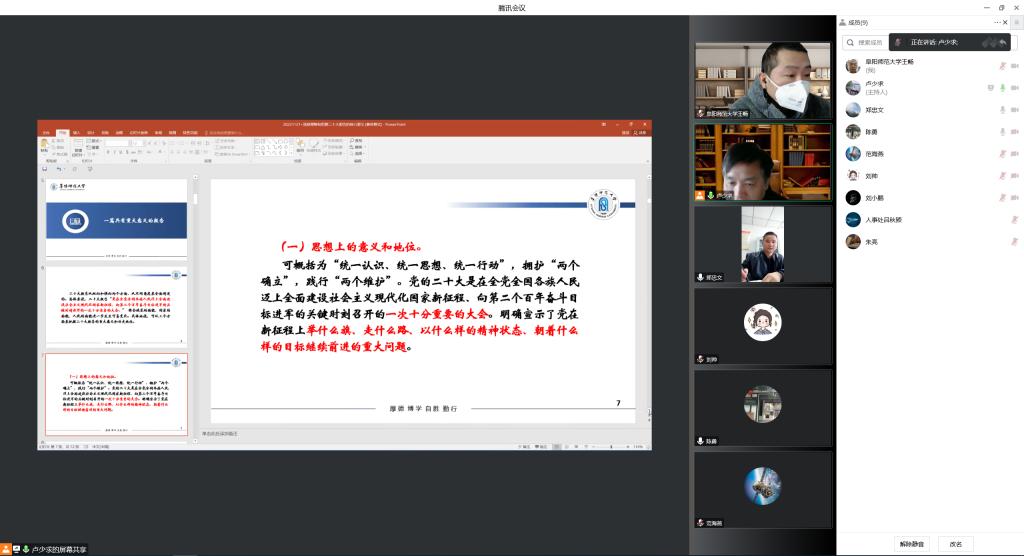Select participant 人事处吕秋婉 in member list
The image size is (1024, 556).
point(884,220)
